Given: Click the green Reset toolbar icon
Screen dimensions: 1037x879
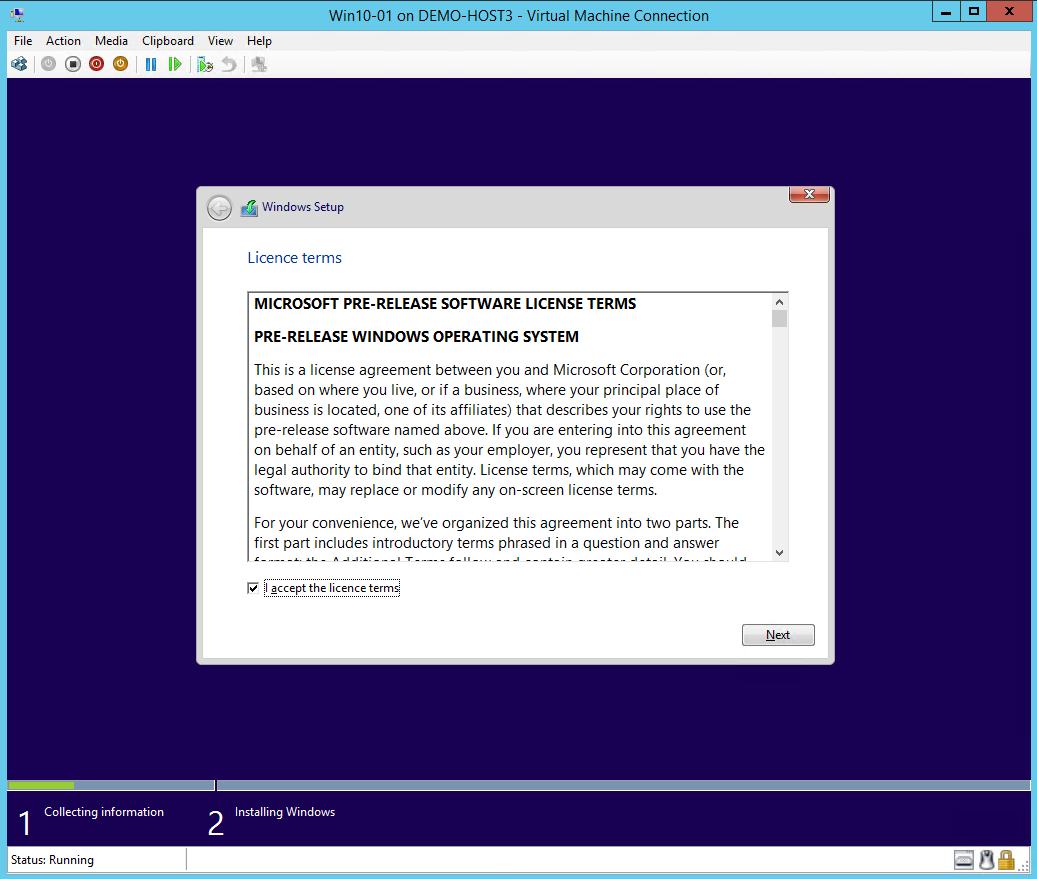Looking at the screenshot, I should [175, 64].
